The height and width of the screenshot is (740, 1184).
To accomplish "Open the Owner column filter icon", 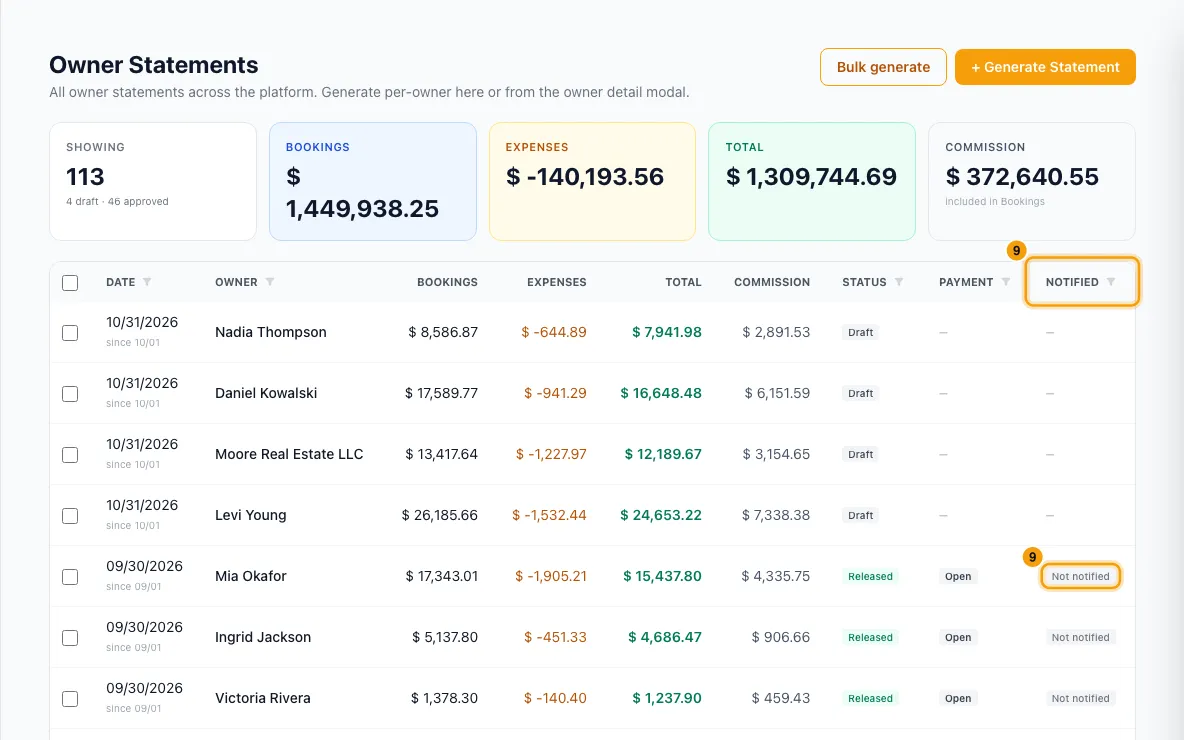I will point(270,282).
